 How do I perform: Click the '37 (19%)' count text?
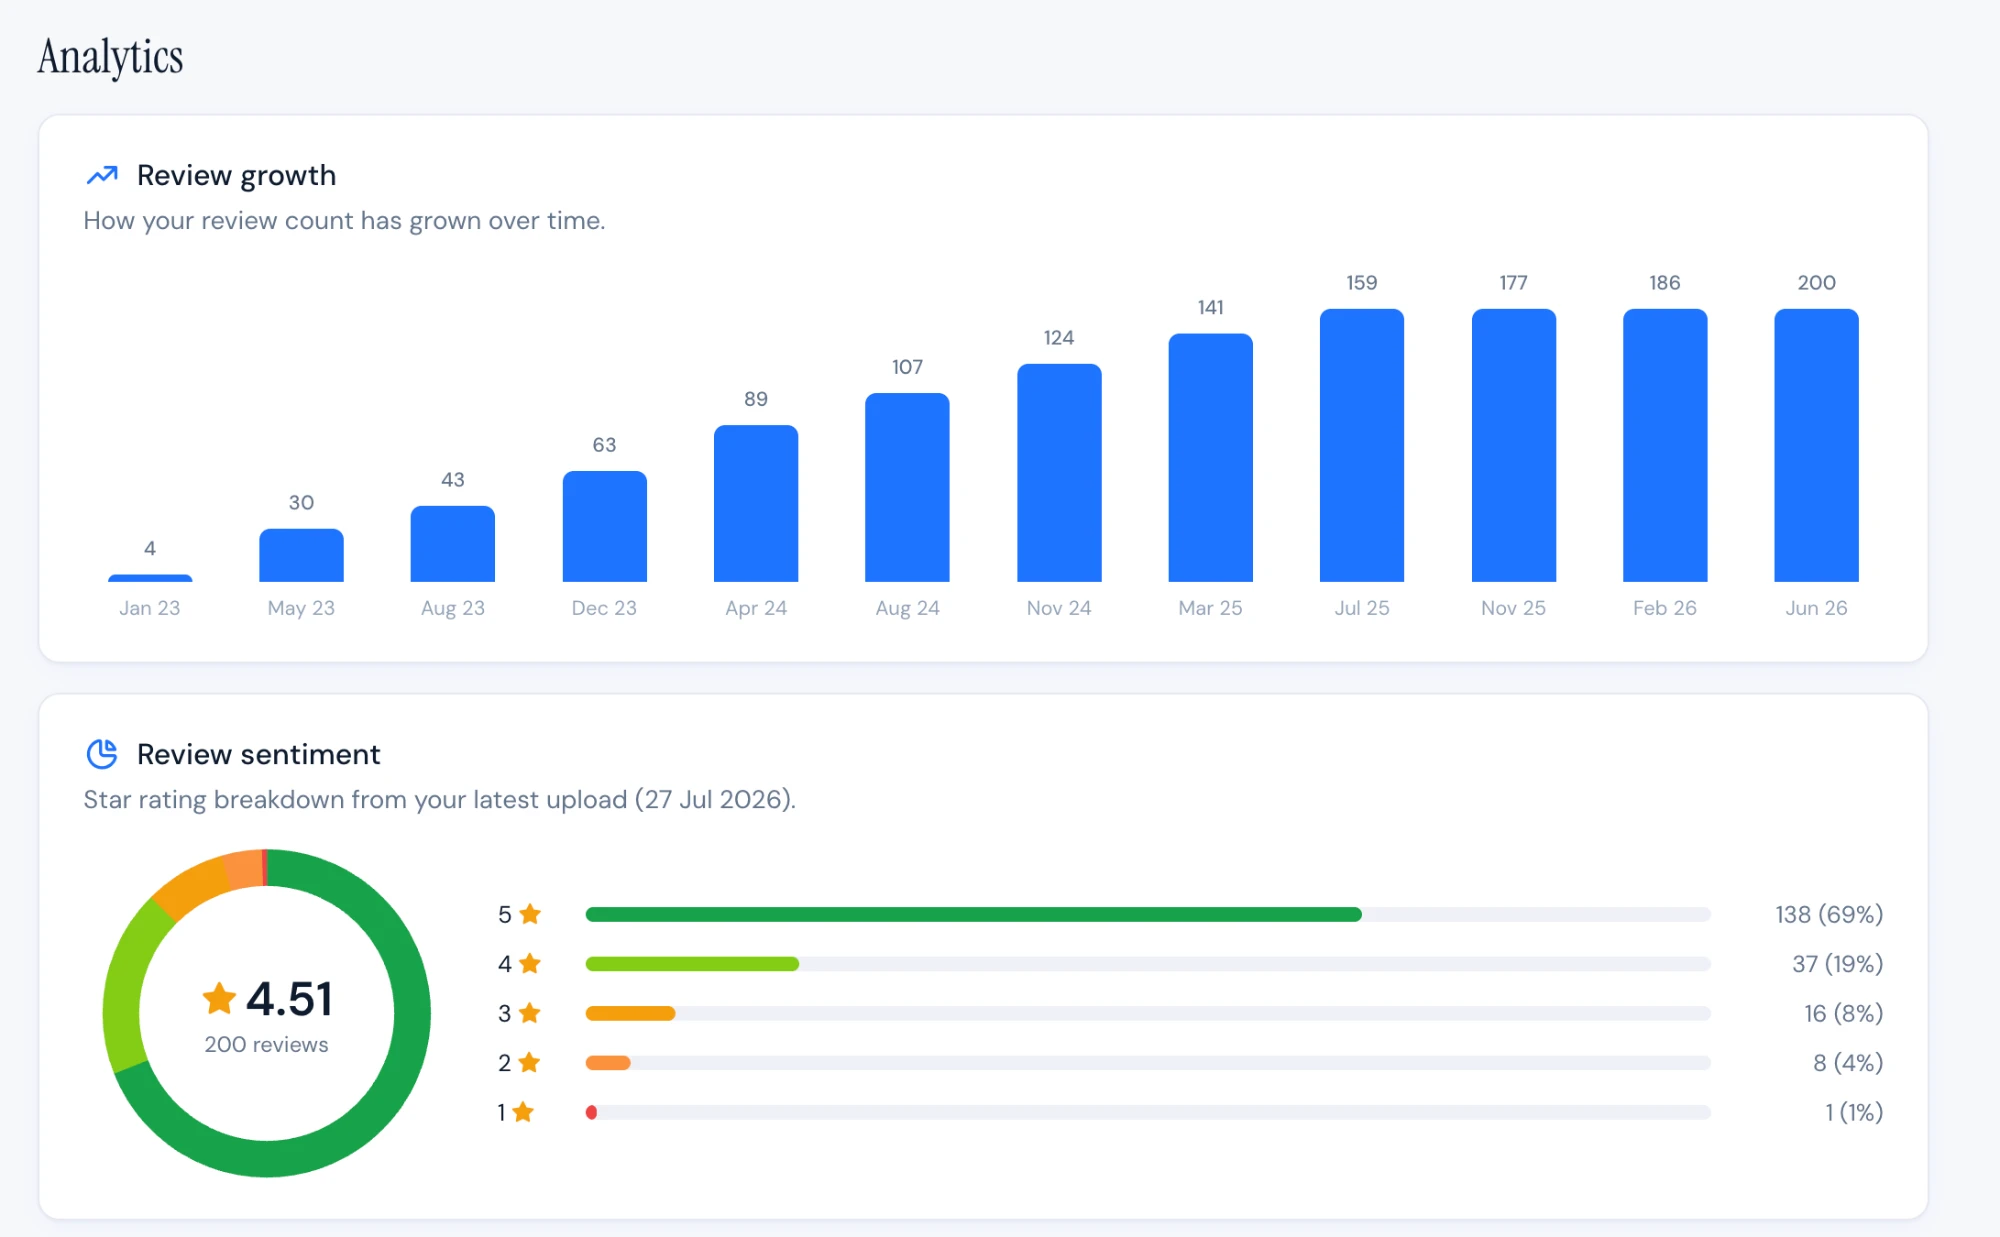click(x=1837, y=963)
